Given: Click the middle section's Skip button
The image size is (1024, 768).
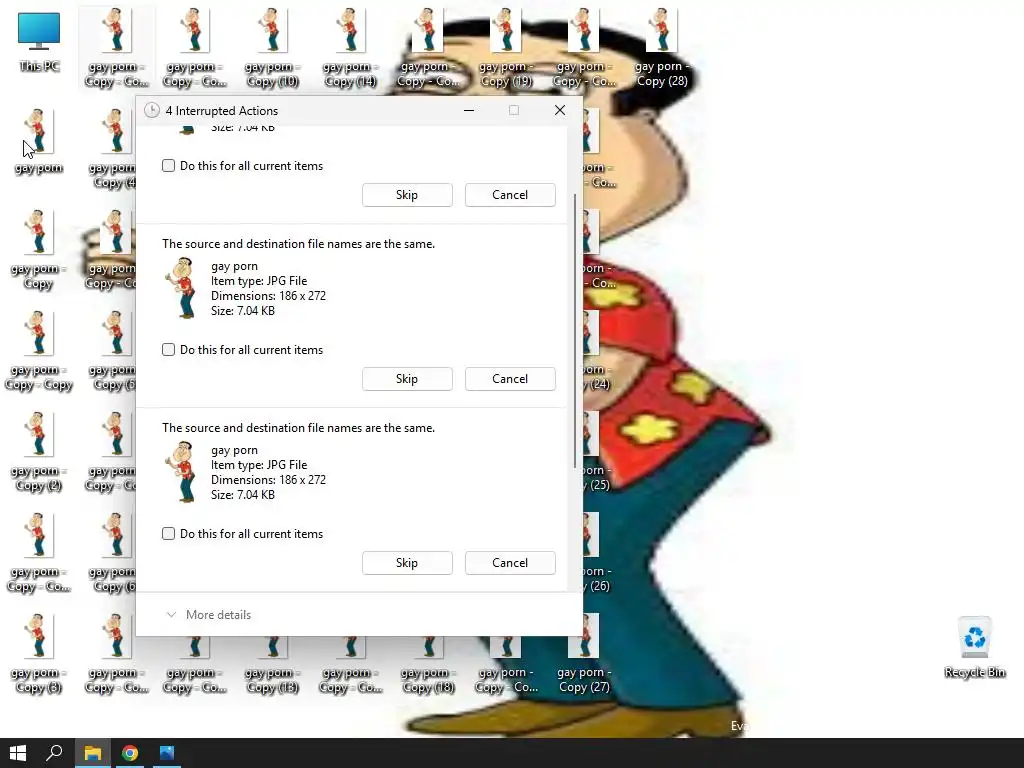Looking at the screenshot, I should click(x=407, y=379).
